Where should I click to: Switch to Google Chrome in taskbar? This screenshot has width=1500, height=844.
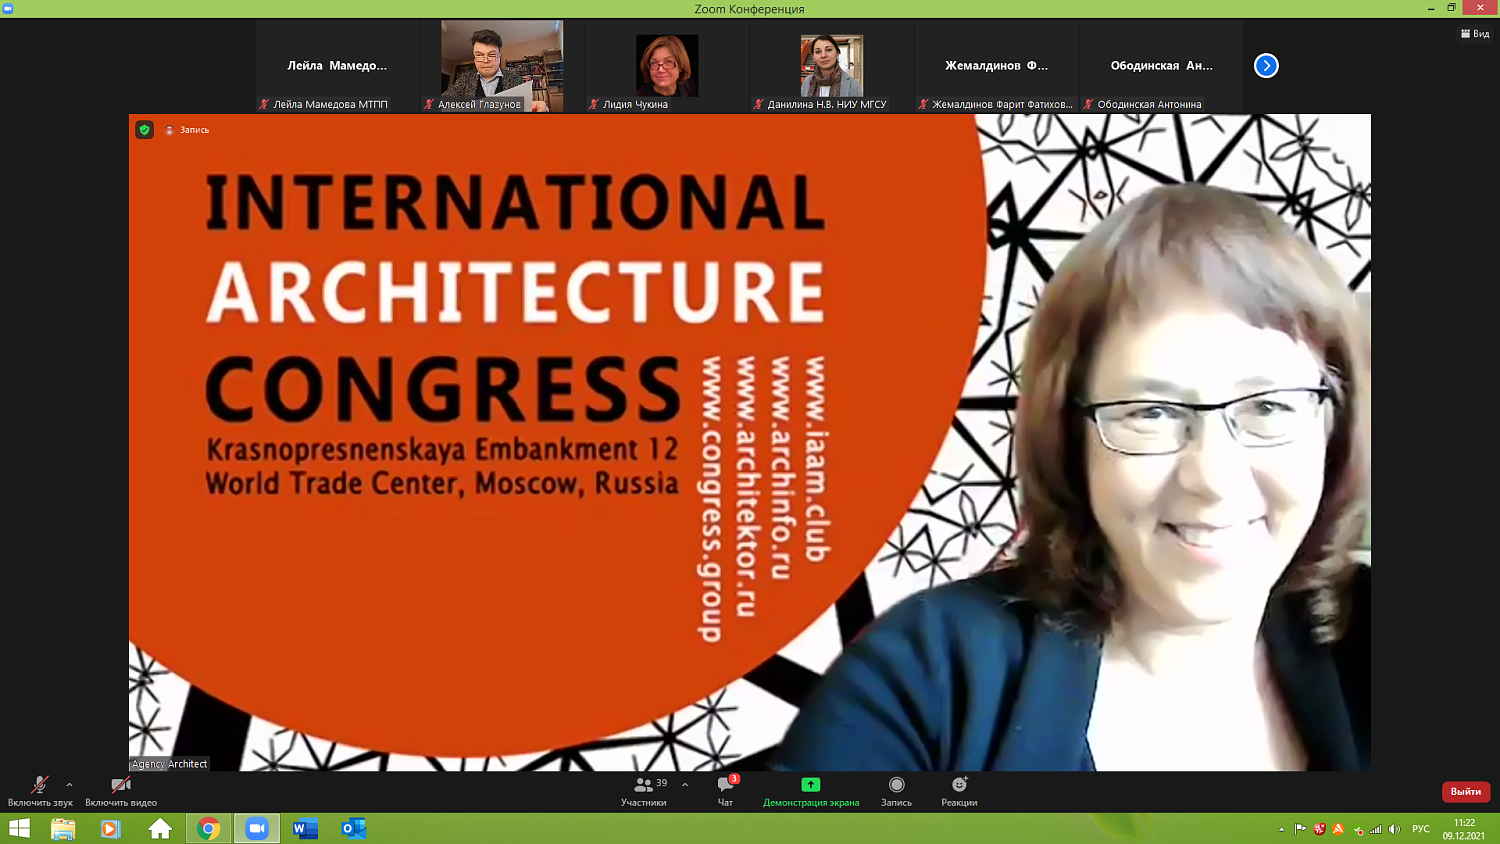point(208,829)
